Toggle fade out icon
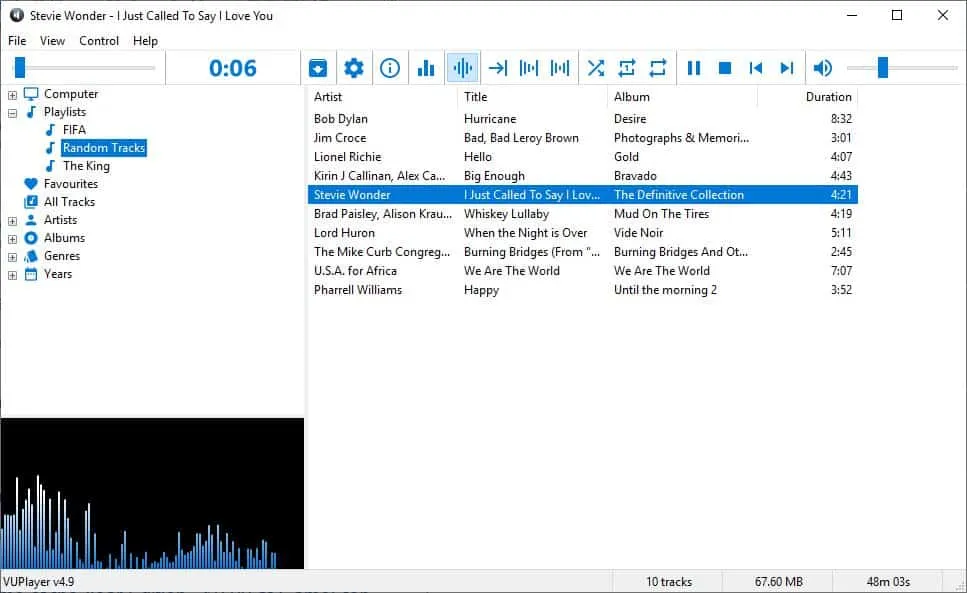 529,68
